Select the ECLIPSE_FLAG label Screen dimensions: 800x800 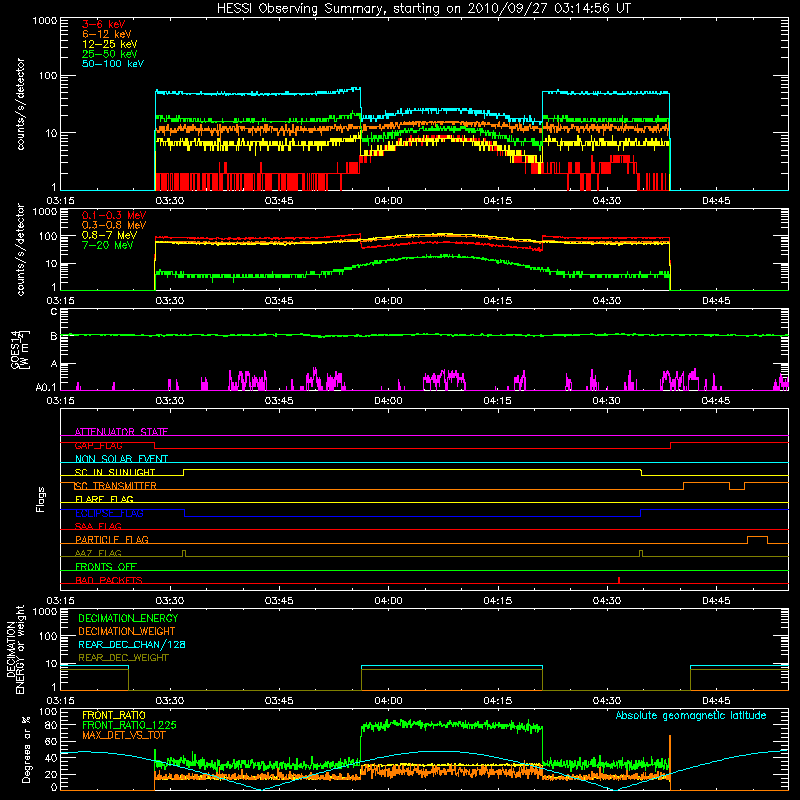pyautogui.click(x=109, y=513)
